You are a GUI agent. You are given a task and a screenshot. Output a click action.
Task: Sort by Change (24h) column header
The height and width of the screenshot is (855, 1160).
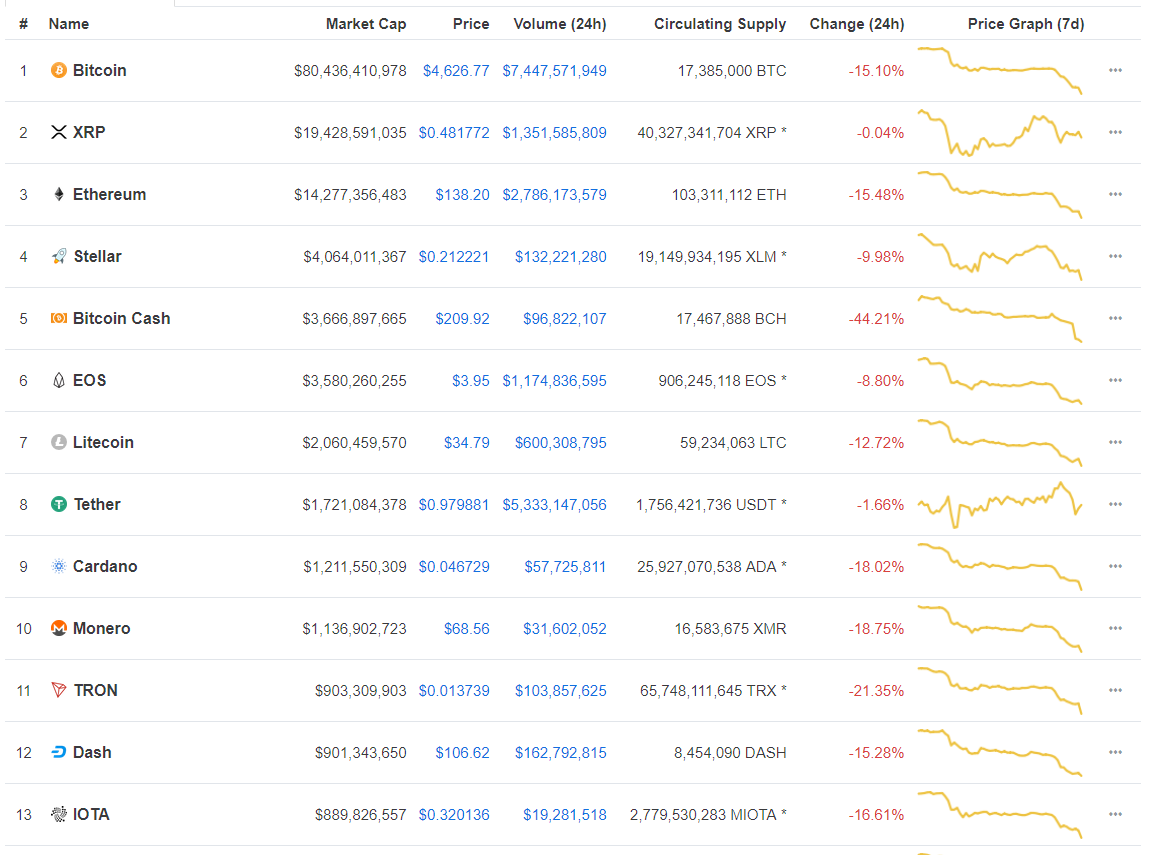click(x=856, y=24)
